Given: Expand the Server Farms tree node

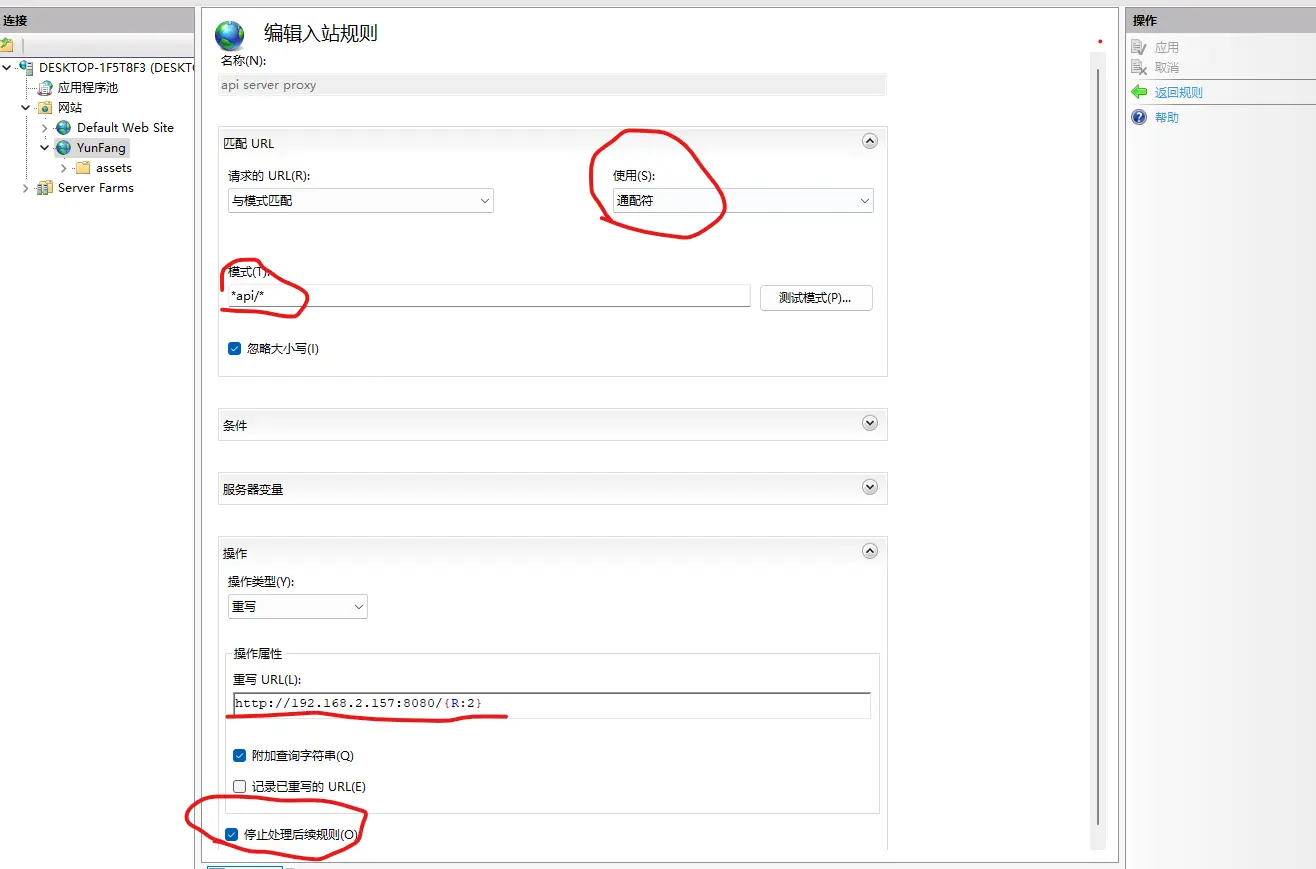Looking at the screenshot, I should pos(26,188).
